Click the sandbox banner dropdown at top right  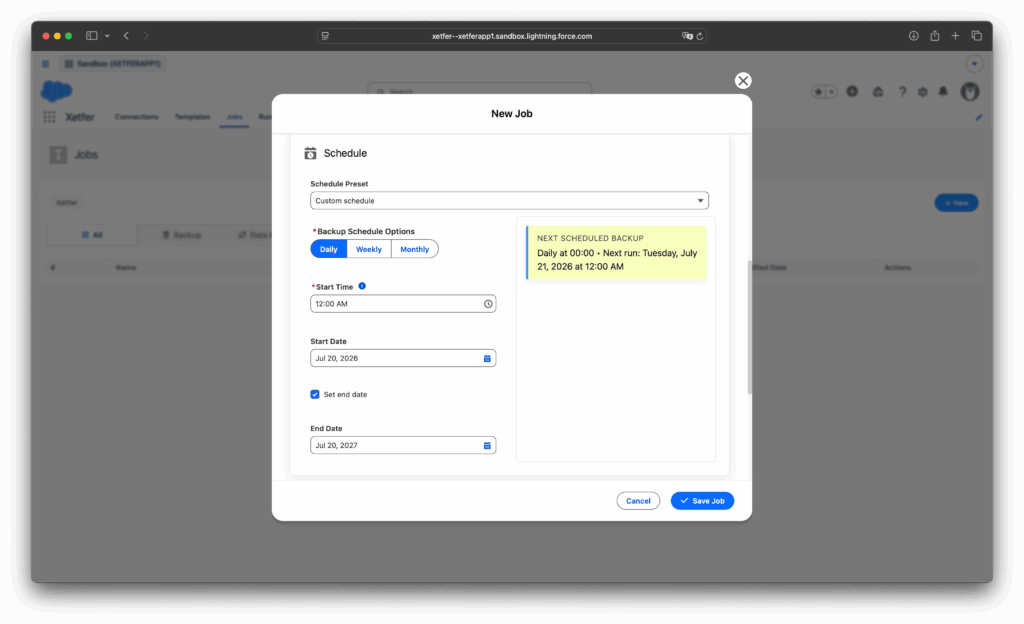[x=974, y=64]
